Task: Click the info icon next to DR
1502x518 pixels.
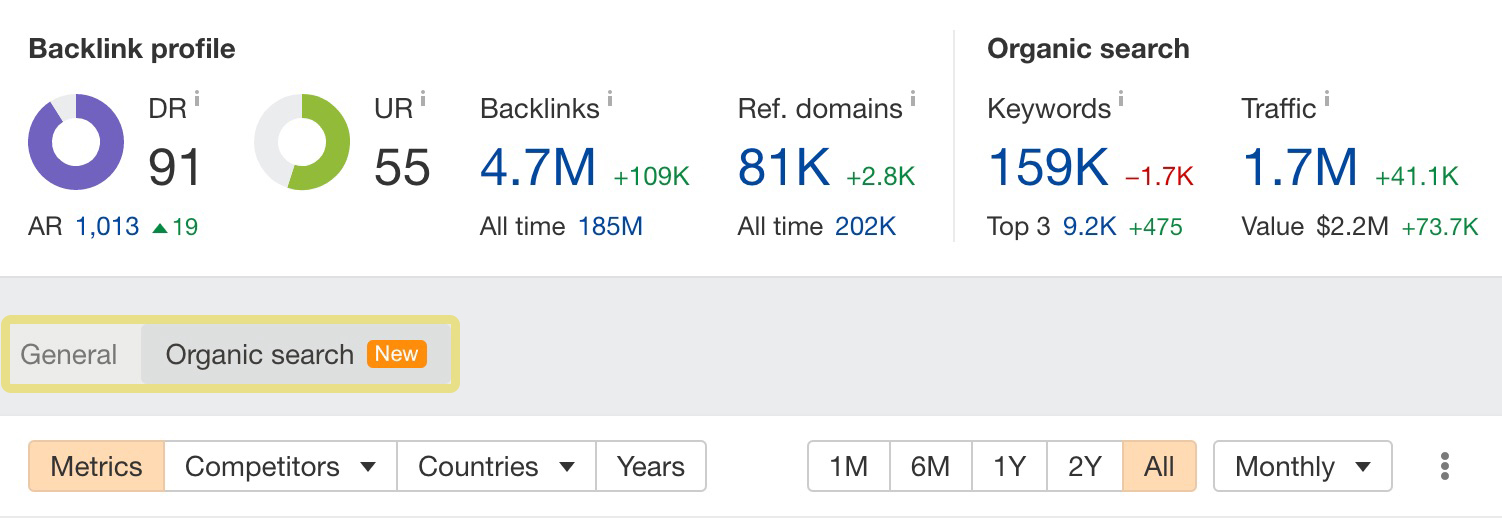Action: coord(197,98)
